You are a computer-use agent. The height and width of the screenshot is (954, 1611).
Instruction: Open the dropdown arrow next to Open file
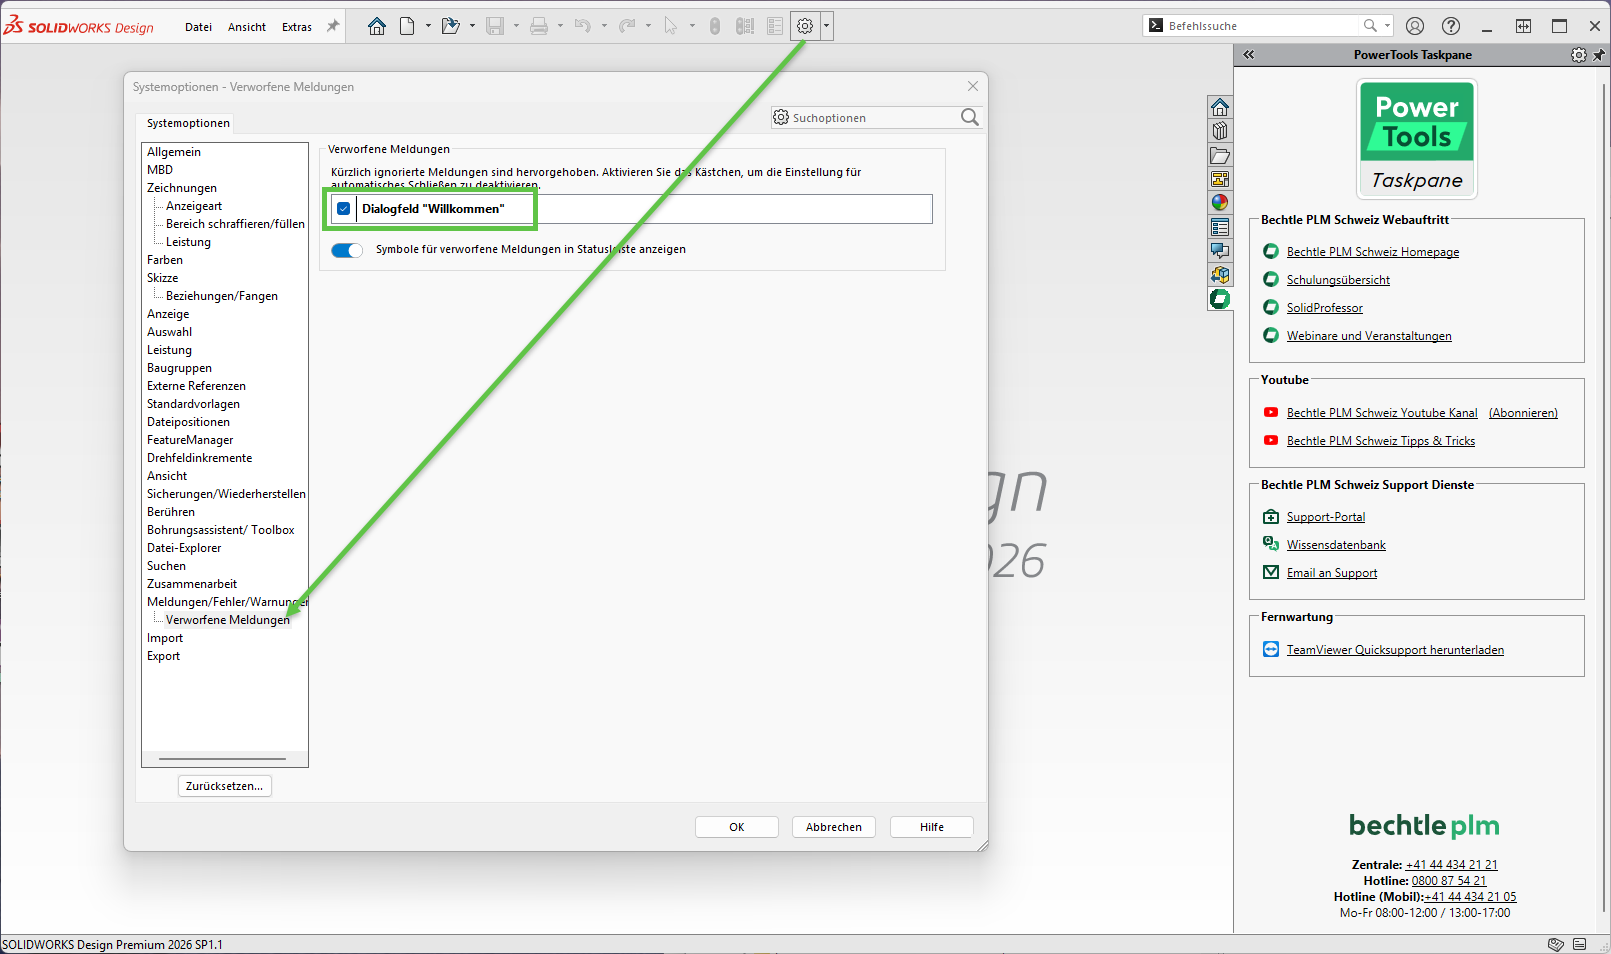point(472,27)
